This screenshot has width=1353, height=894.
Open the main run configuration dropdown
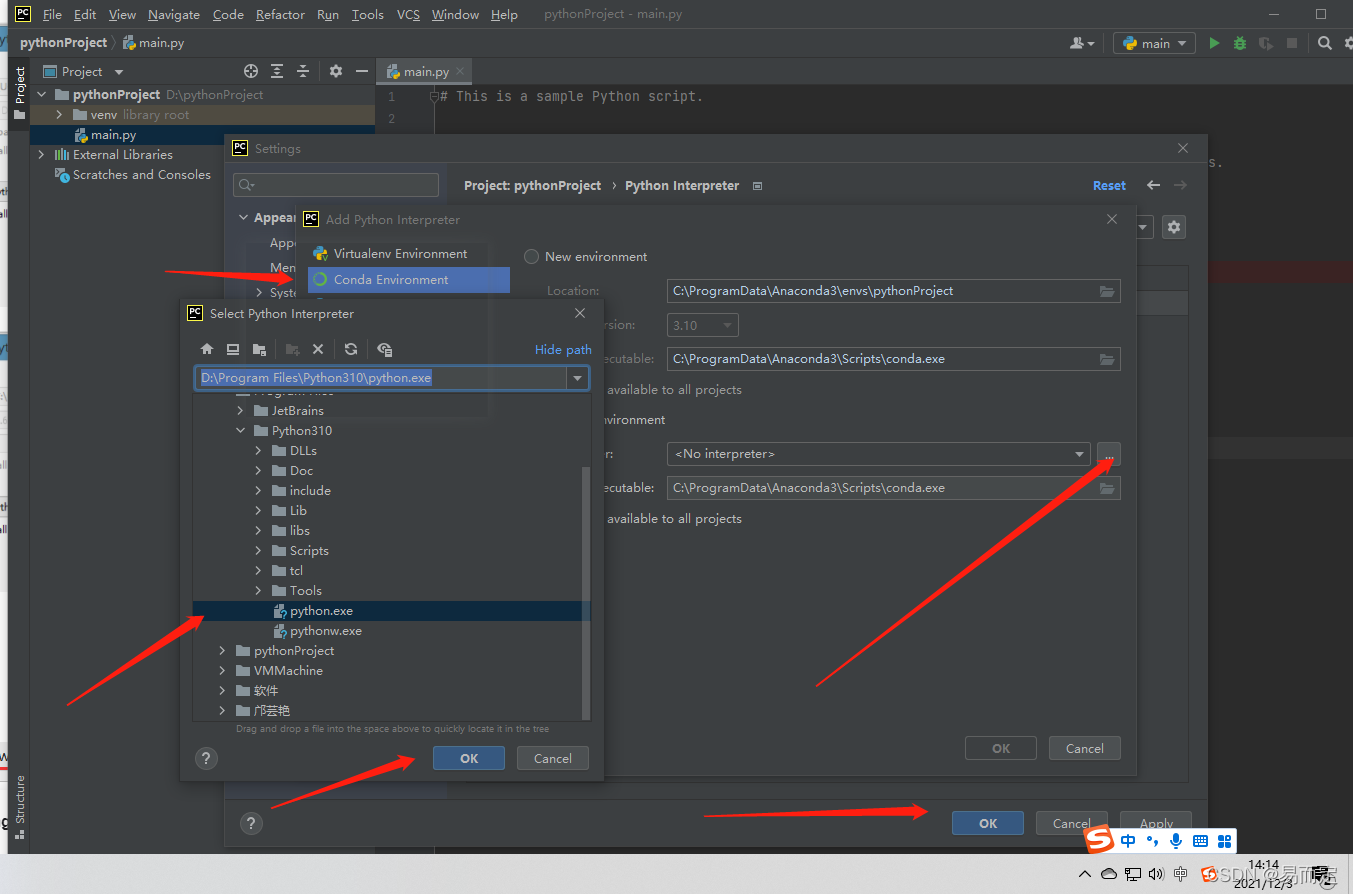pyautogui.click(x=1154, y=43)
